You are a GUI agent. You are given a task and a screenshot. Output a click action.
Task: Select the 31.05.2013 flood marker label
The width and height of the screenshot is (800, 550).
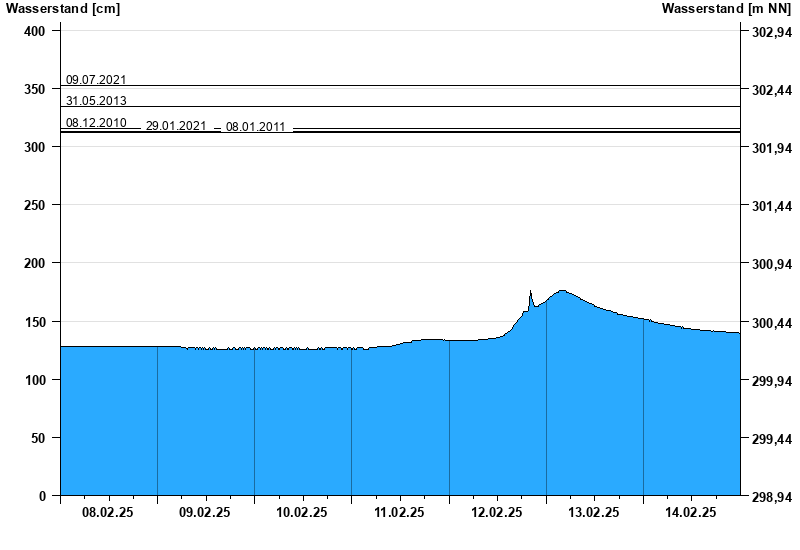(x=96, y=101)
